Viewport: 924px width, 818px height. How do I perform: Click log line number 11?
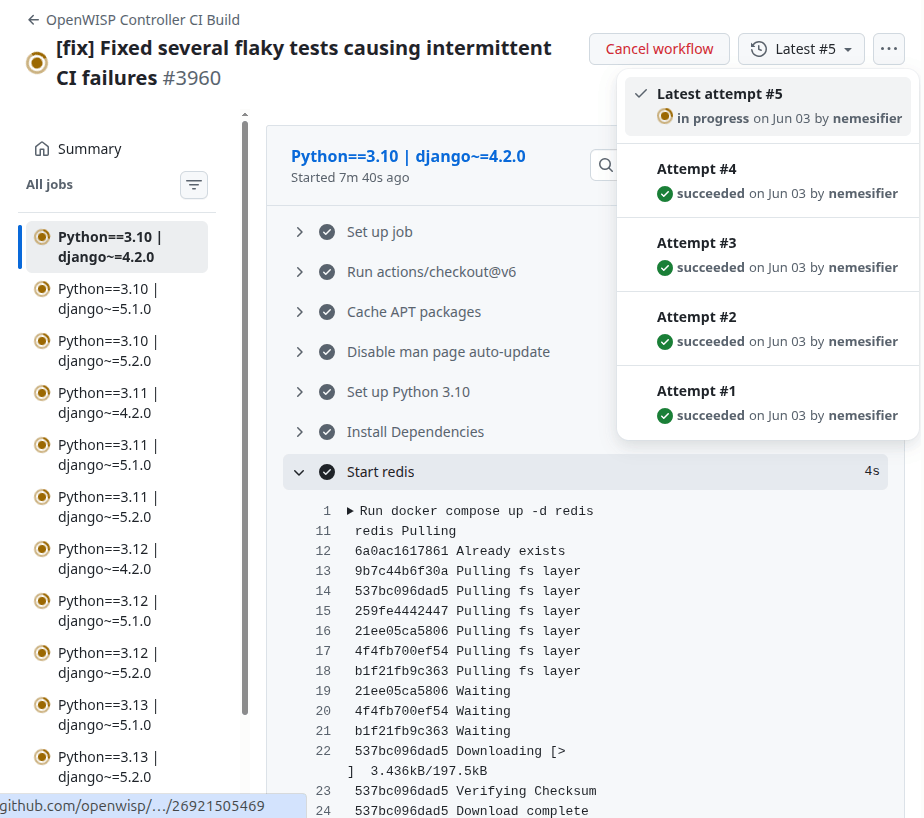[323, 531]
